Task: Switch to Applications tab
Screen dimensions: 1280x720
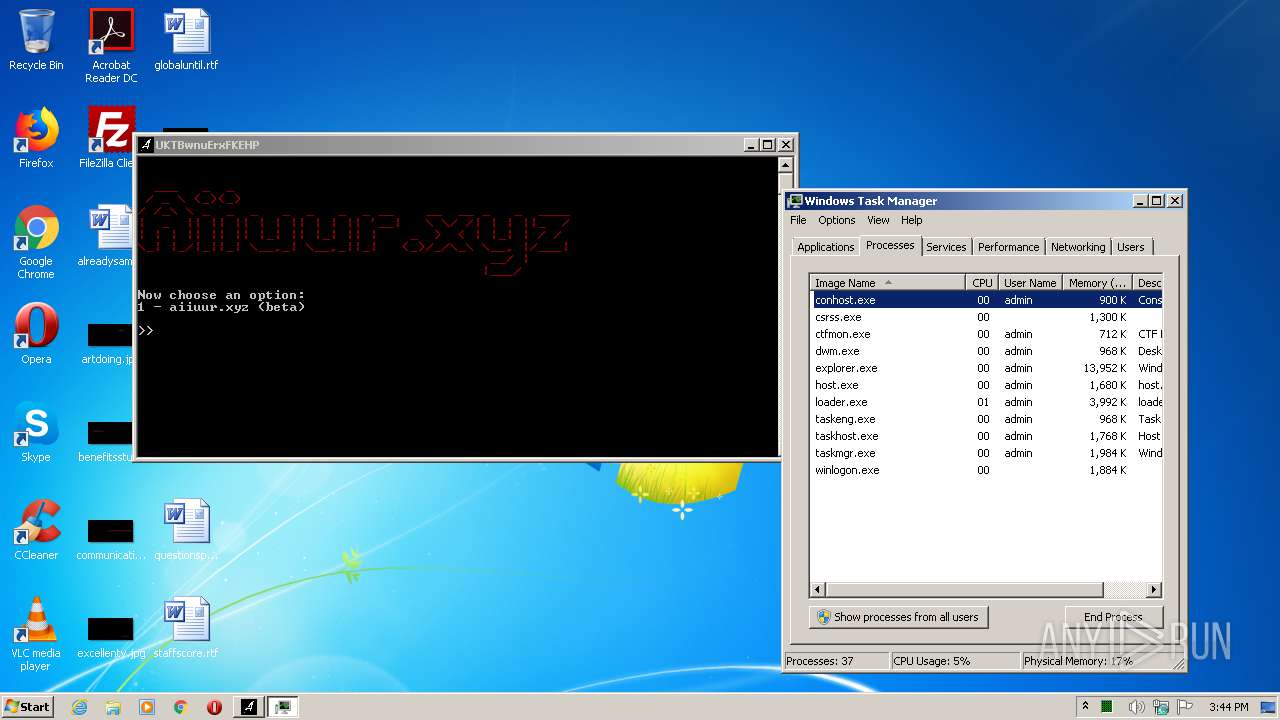Action: coord(826,247)
